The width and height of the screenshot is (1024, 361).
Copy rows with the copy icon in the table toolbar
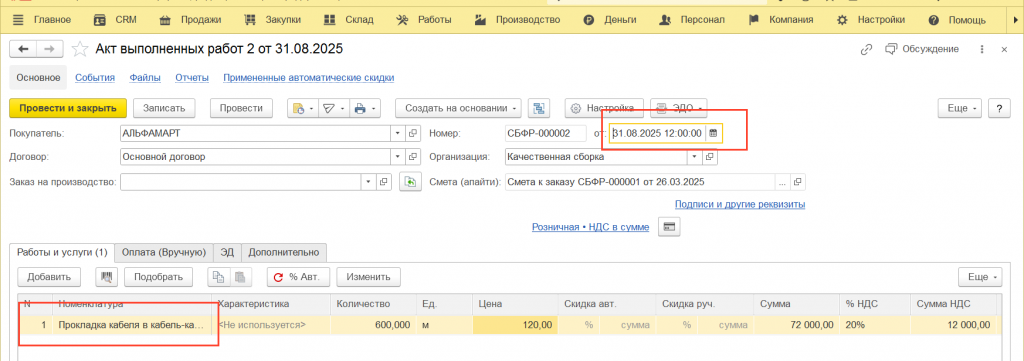[219, 277]
